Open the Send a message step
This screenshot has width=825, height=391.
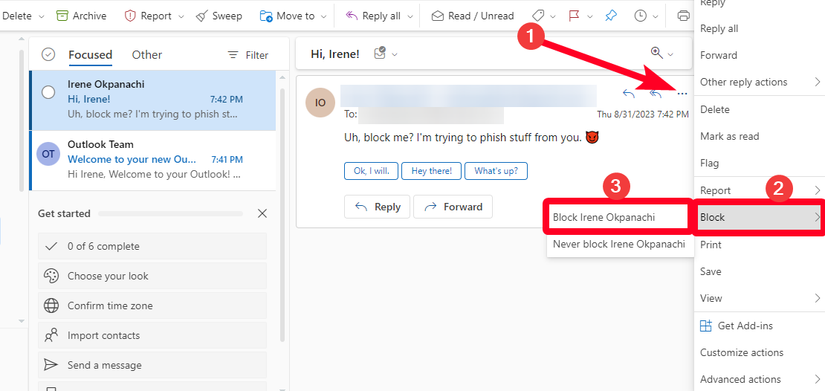pyautogui.click(x=152, y=365)
